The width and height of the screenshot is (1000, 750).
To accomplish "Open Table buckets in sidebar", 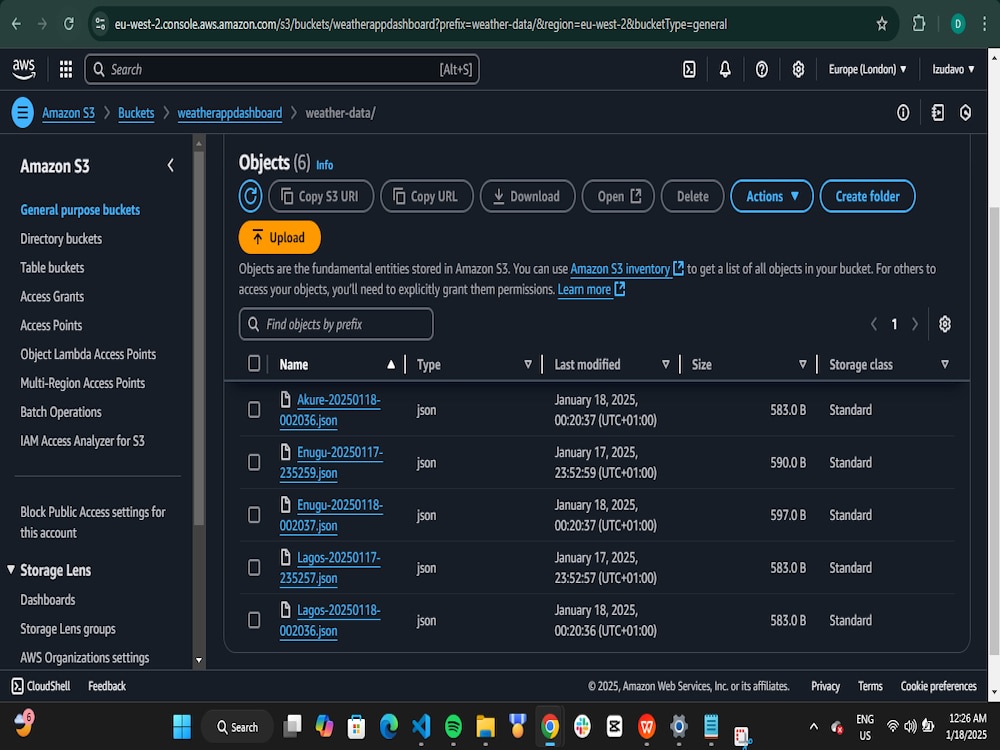I will [52, 267].
